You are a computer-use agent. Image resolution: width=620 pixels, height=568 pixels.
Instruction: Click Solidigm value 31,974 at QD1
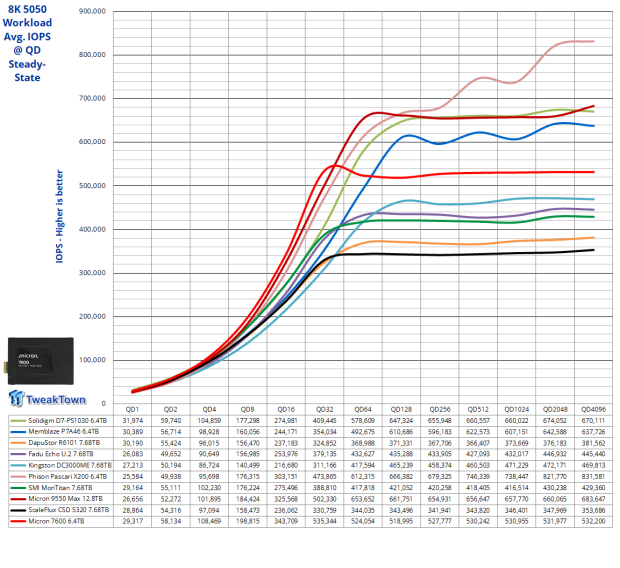(132, 420)
